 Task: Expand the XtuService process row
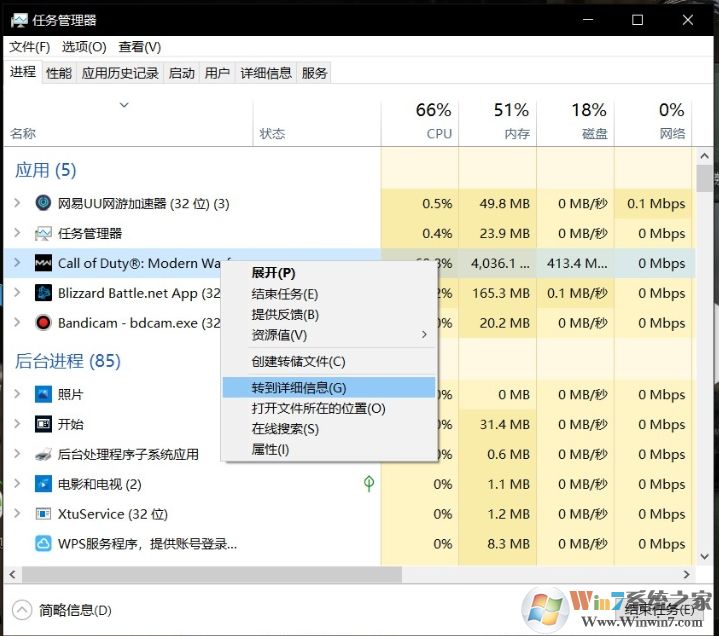[16, 514]
